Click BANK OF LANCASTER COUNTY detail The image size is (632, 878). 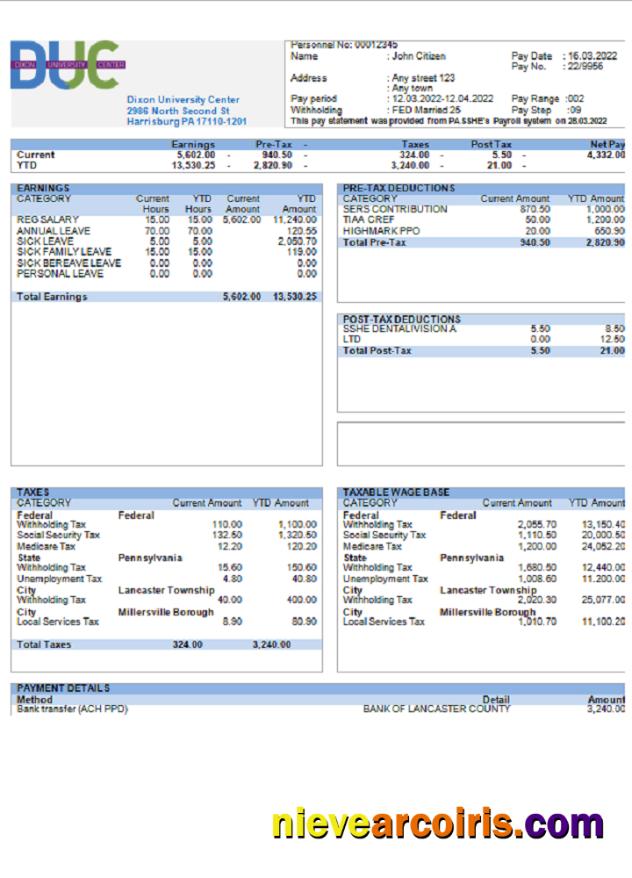coord(436,709)
